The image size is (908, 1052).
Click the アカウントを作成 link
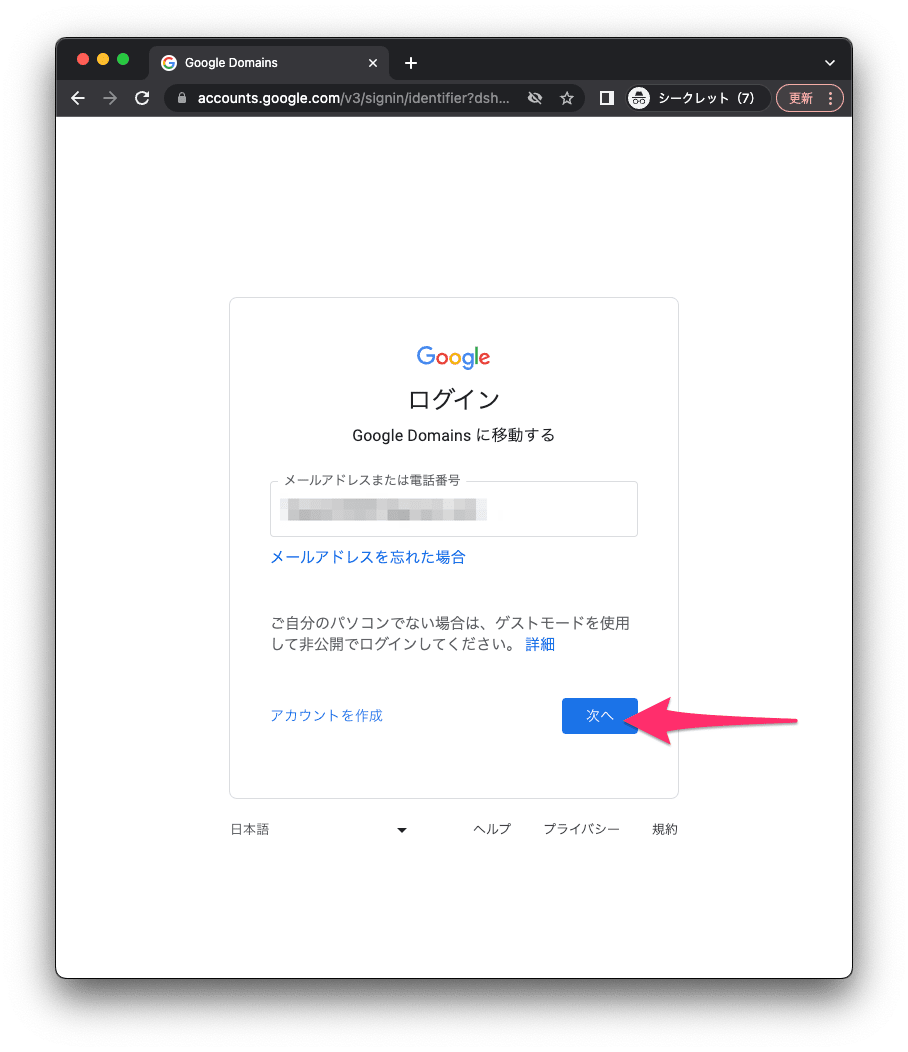(326, 715)
